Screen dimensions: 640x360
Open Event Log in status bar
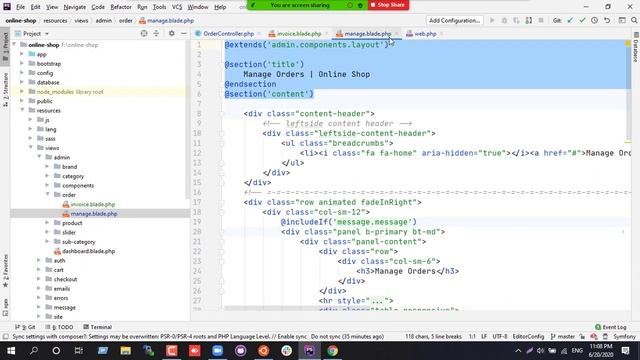[611, 327]
